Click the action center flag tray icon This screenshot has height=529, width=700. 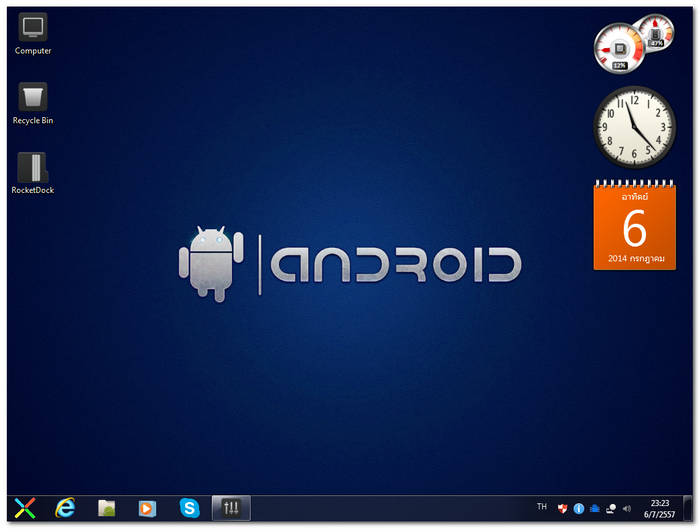[x=611, y=508]
